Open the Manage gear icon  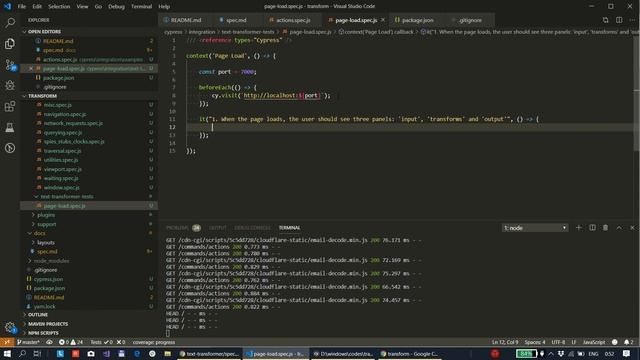click(10, 327)
